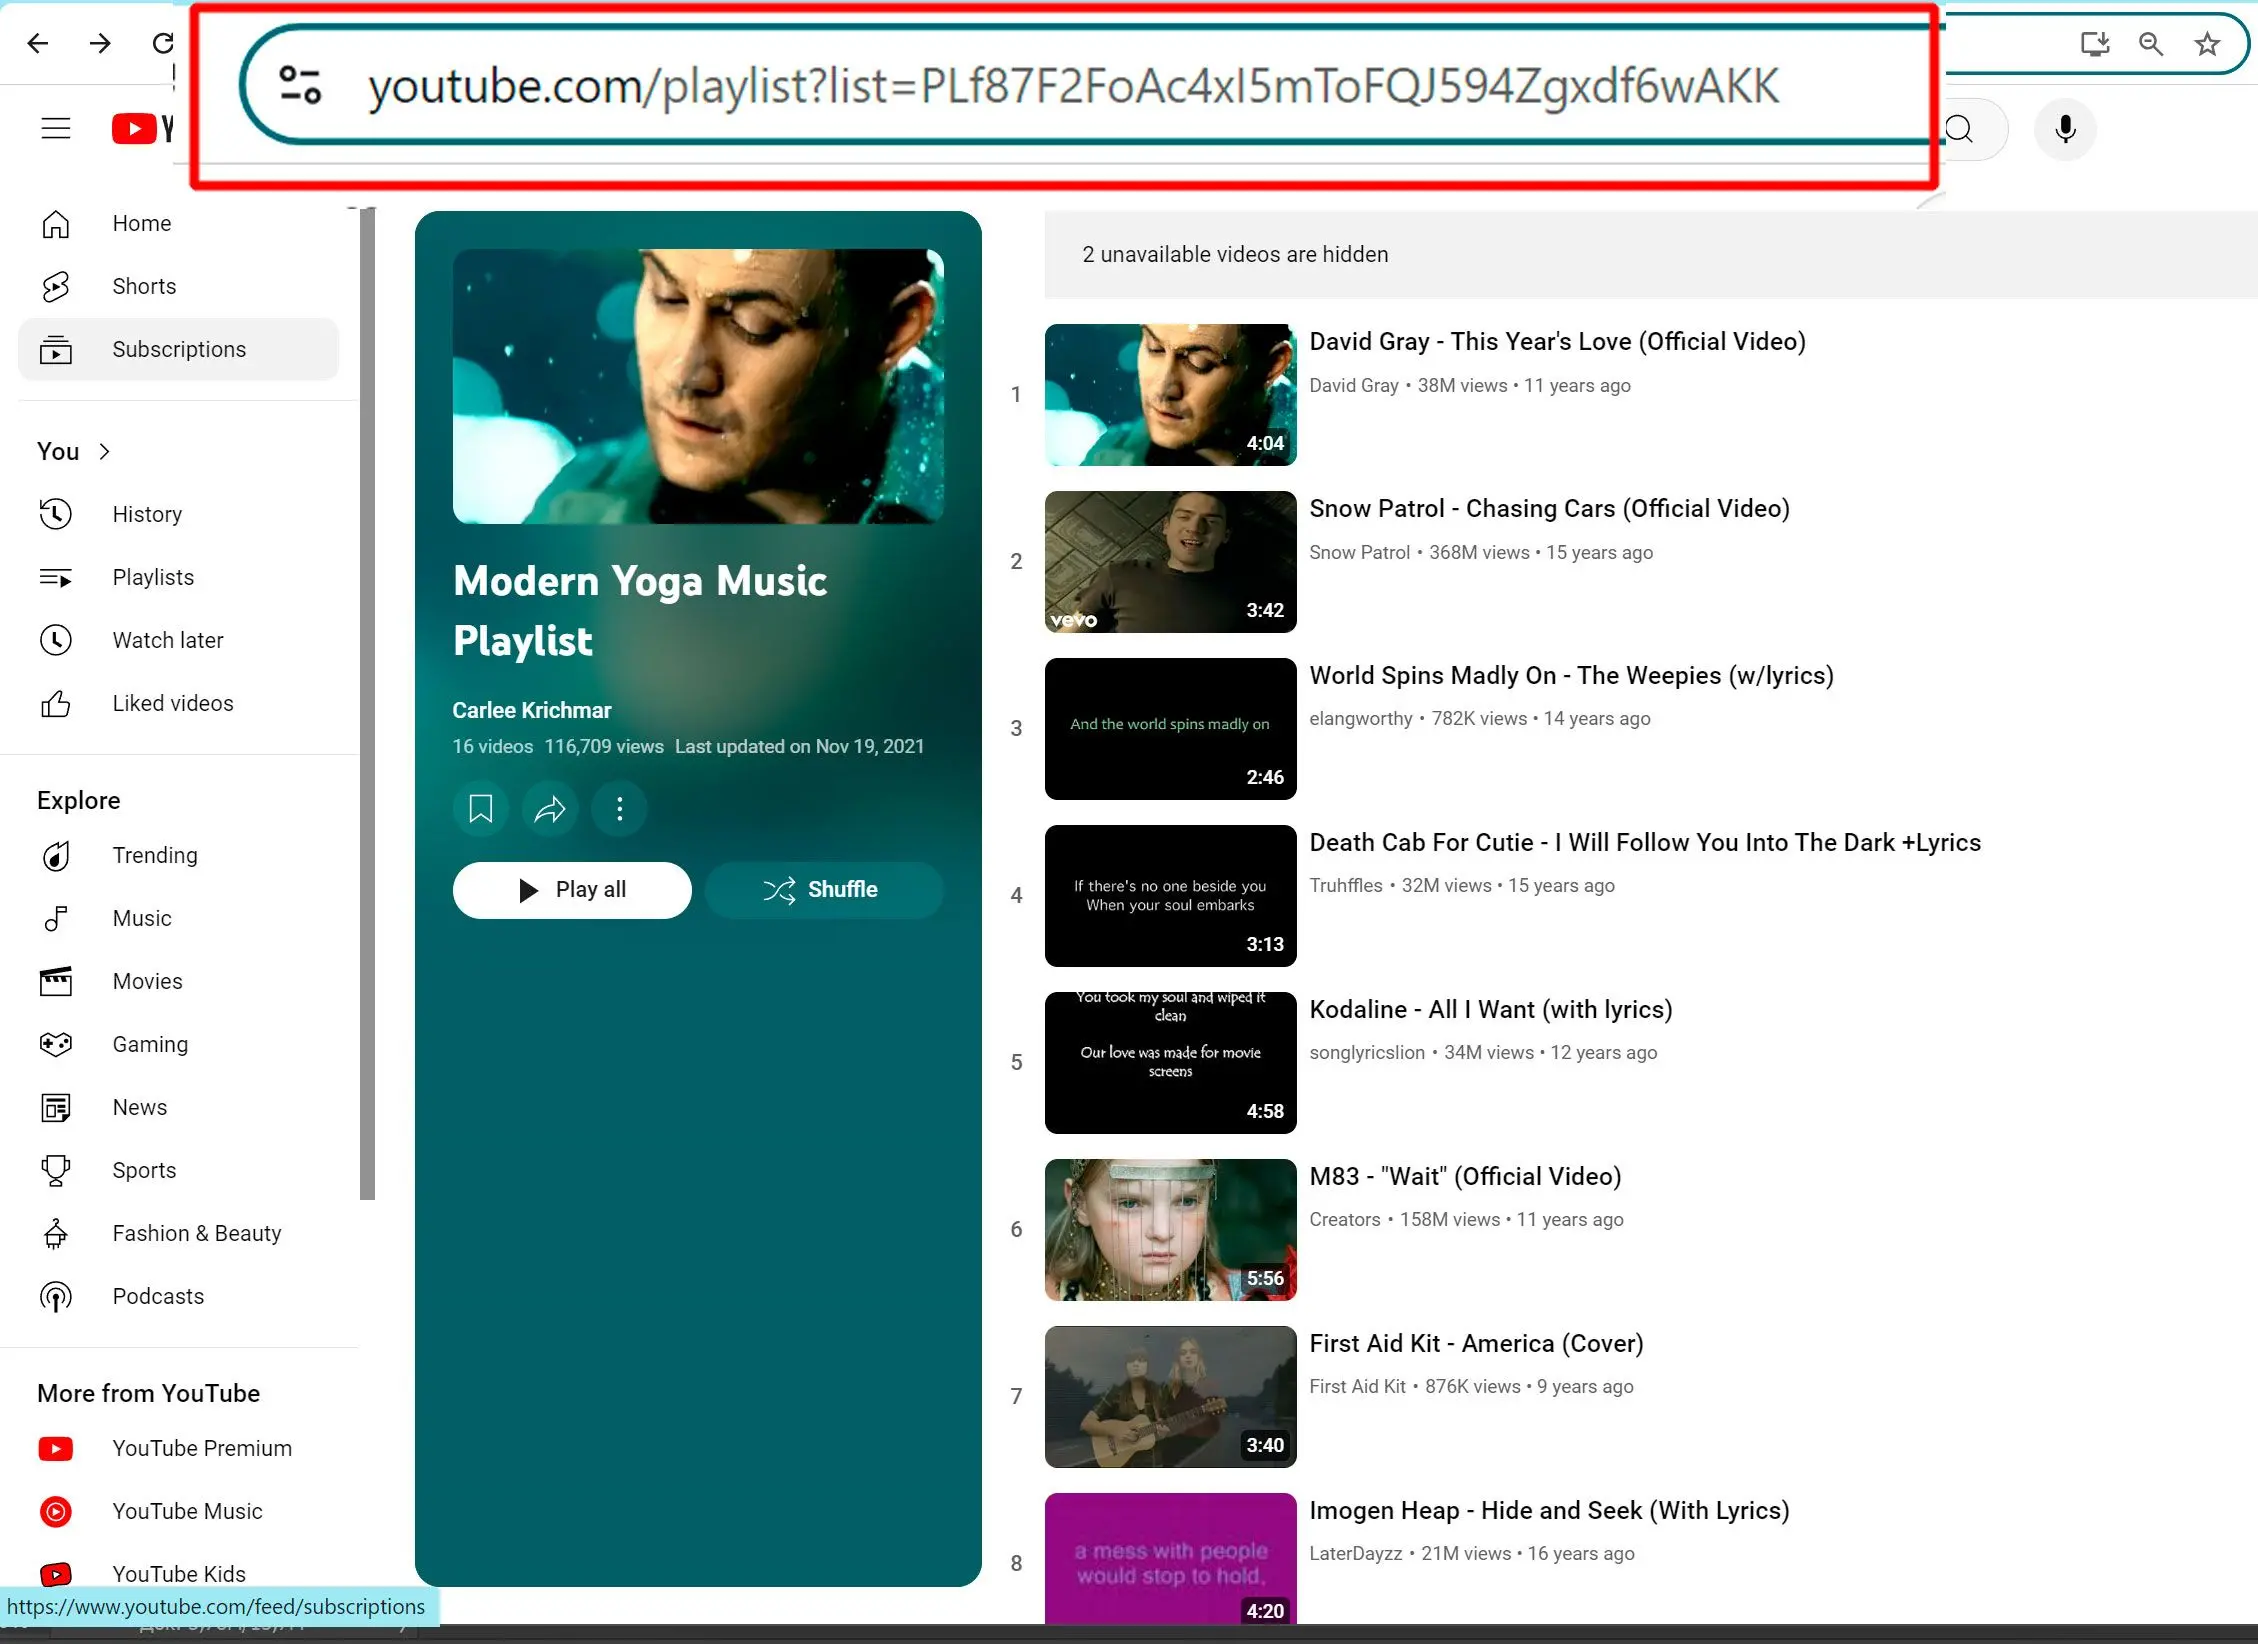Screen dimensions: 2258x1644
Task: Open the YouTube hamburger guide menu
Action: click(x=56, y=128)
